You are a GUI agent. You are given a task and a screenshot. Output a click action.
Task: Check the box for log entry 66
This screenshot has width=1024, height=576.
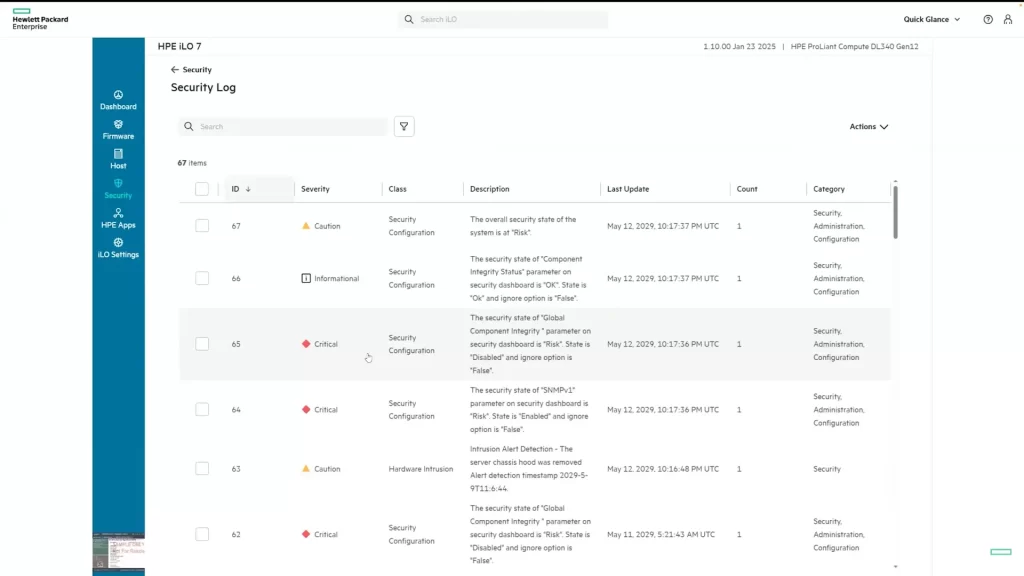pyautogui.click(x=202, y=278)
